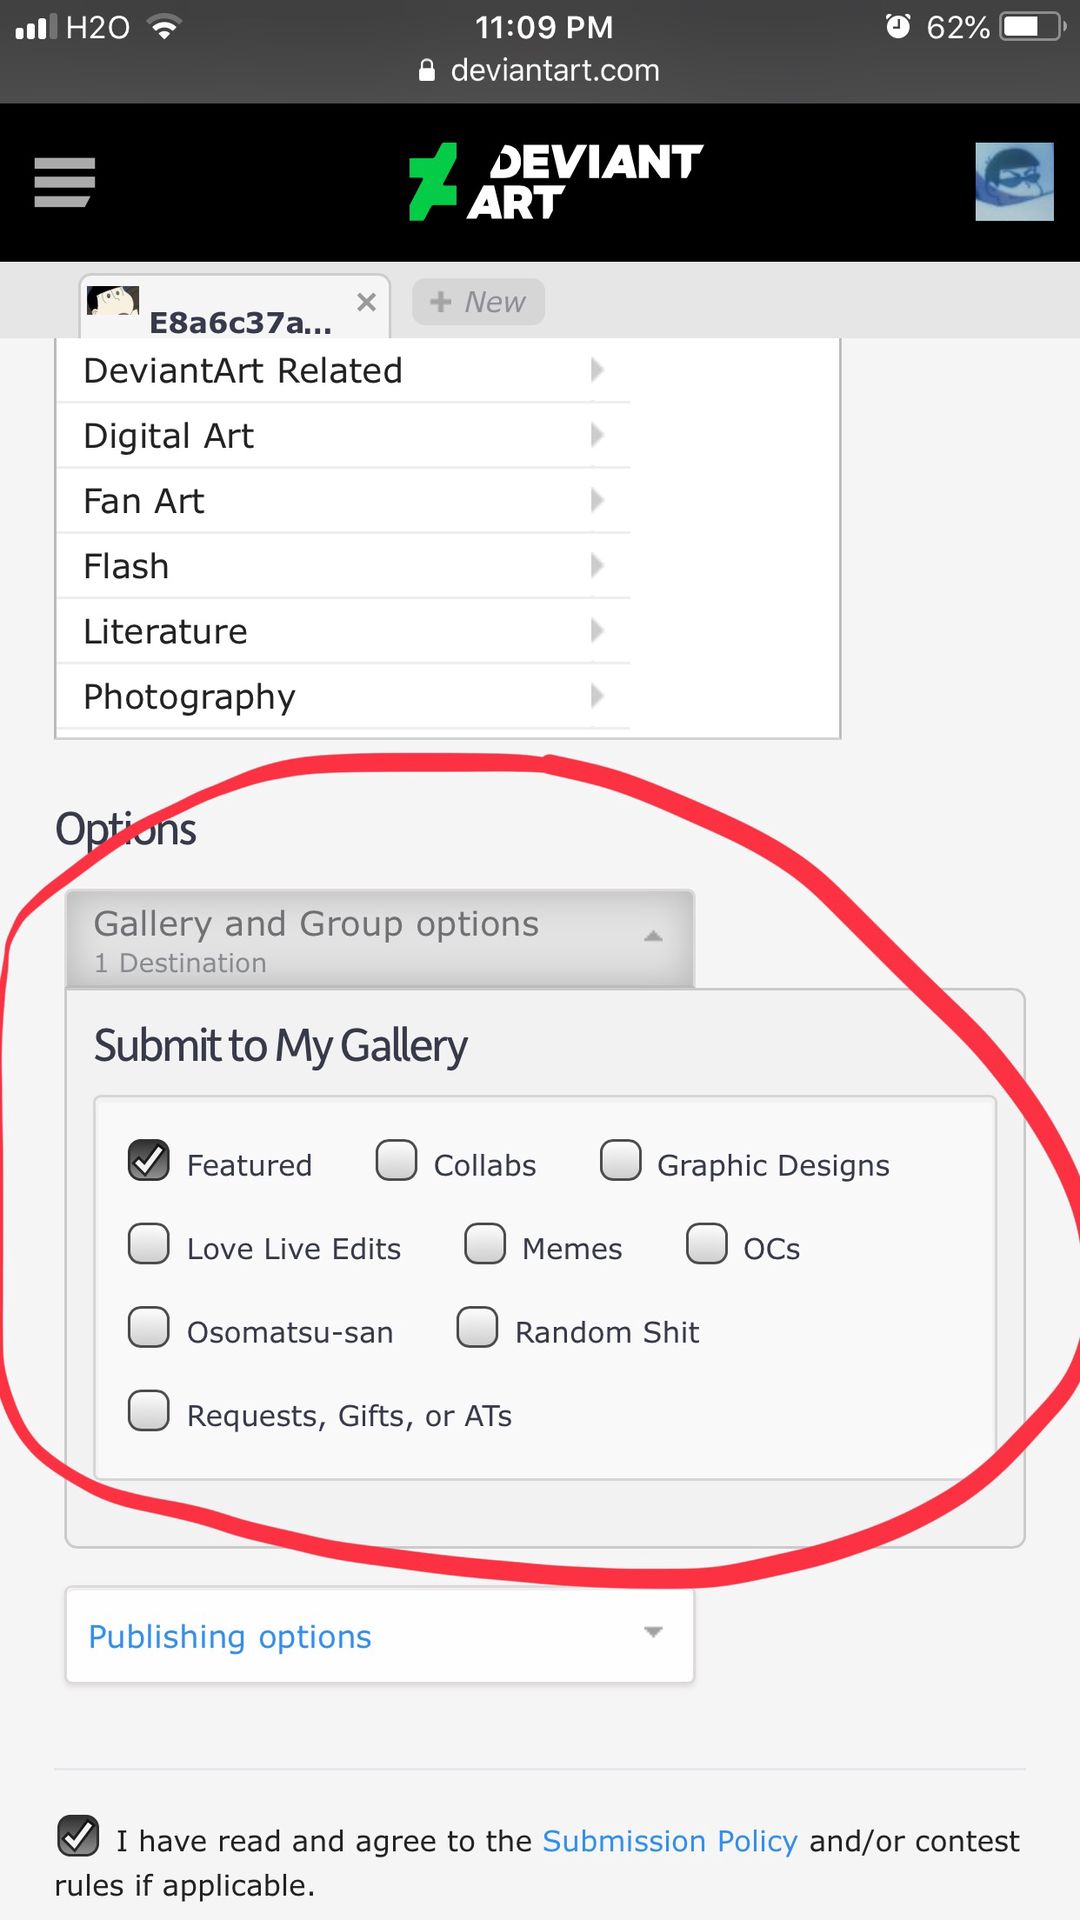Open the user profile avatar
Image resolution: width=1080 pixels, height=1920 pixels.
(1014, 181)
